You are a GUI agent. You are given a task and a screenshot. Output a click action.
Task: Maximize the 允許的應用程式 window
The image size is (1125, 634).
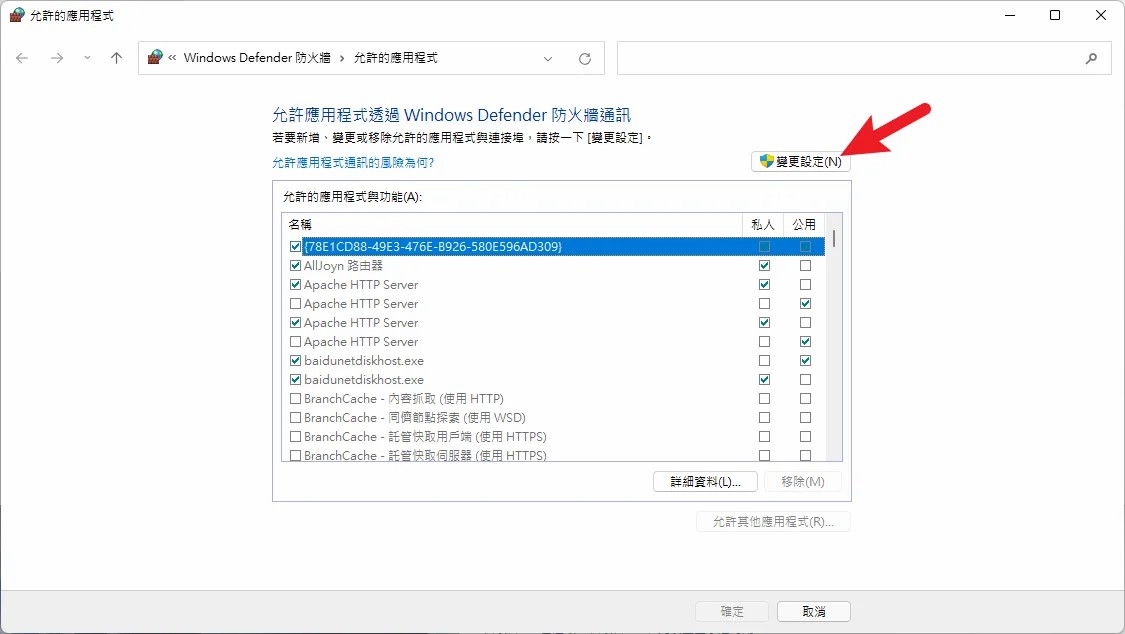(1055, 15)
